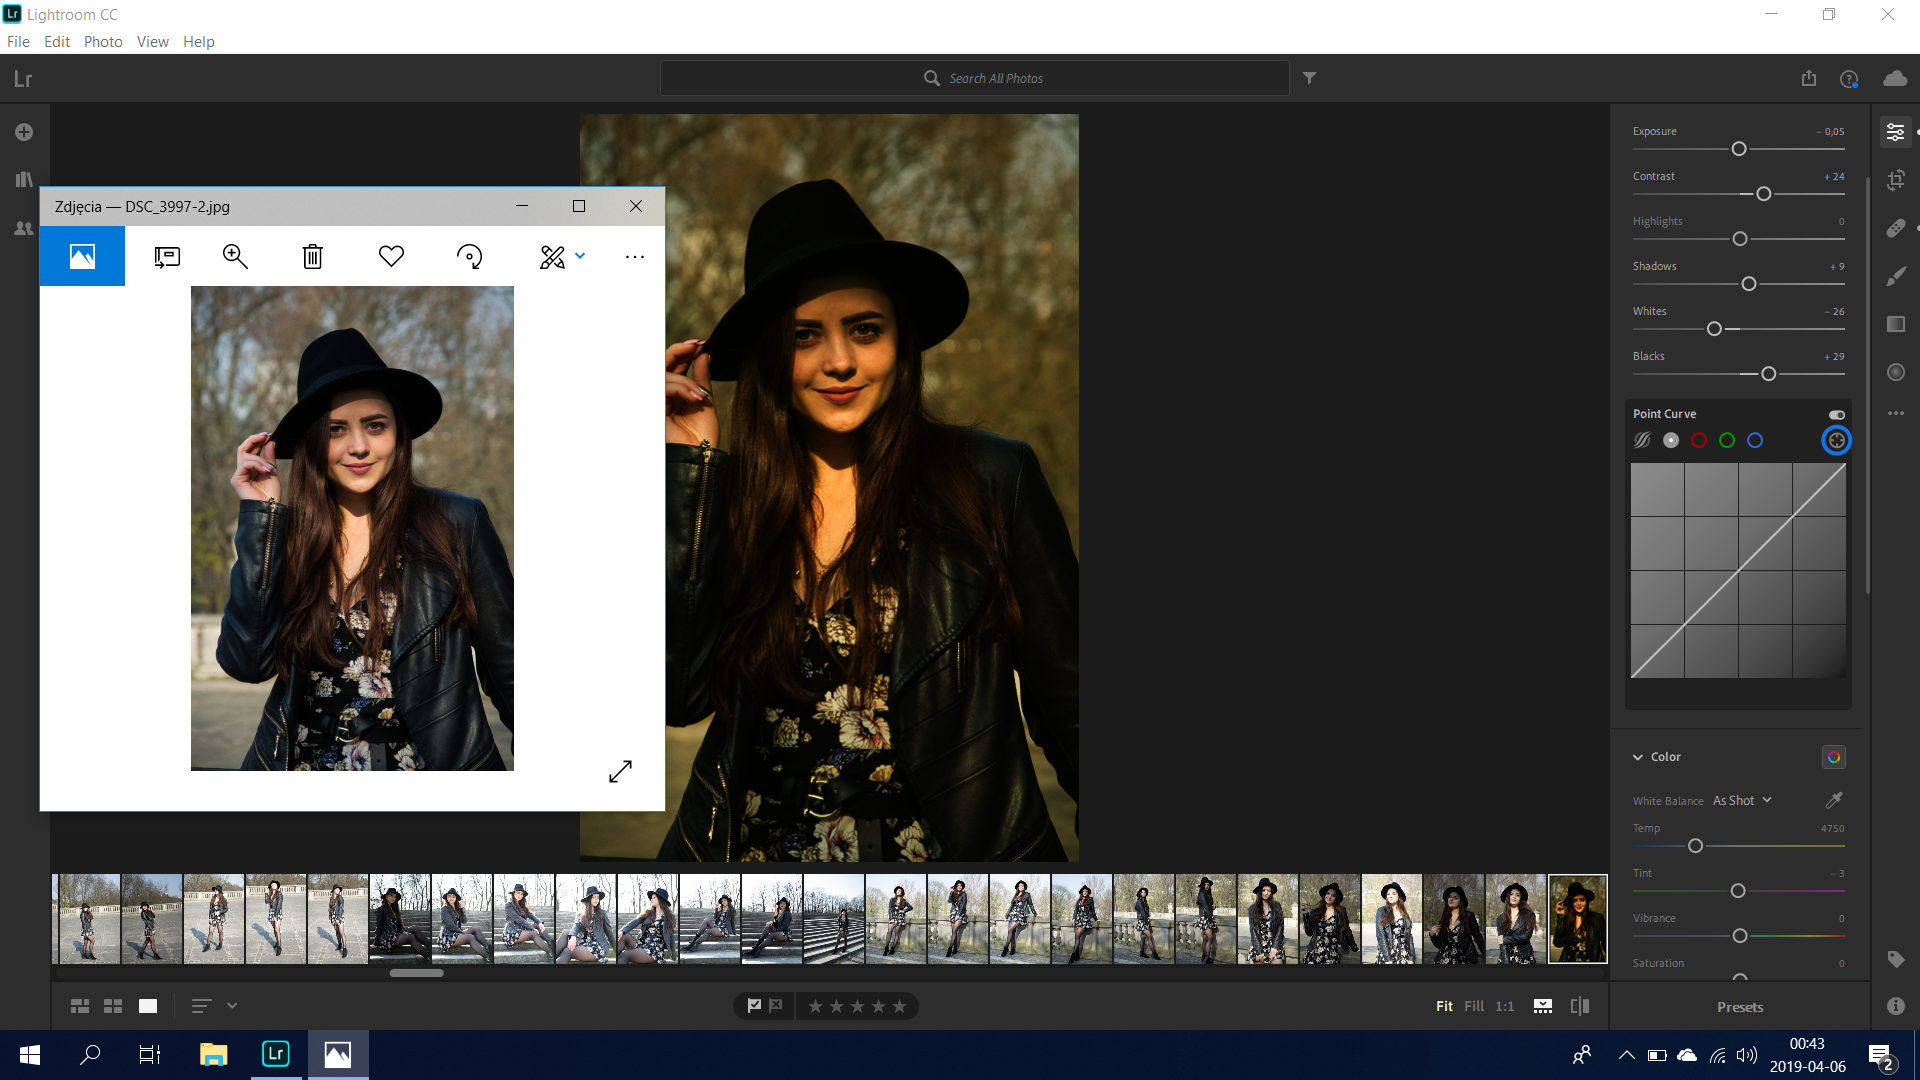Open sort order dropdown arrow
This screenshot has height=1080, width=1920.
coord(232,1006)
